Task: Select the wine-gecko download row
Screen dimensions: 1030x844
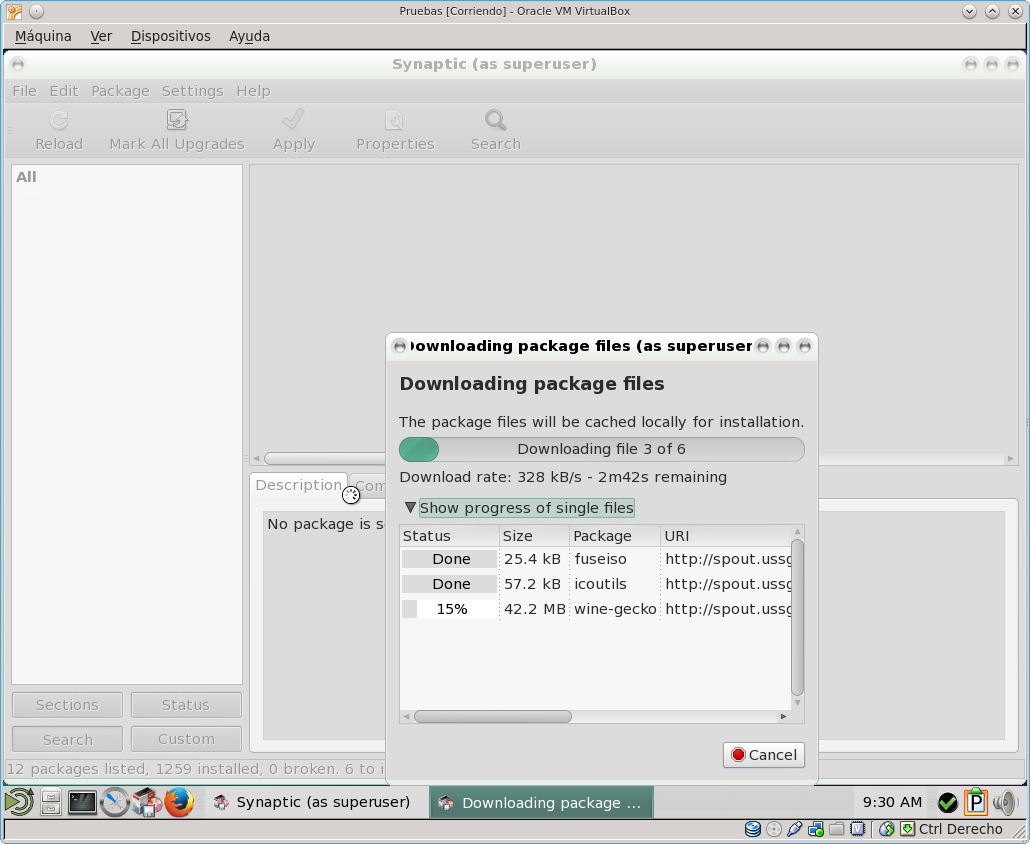Action: pyautogui.click(x=614, y=609)
